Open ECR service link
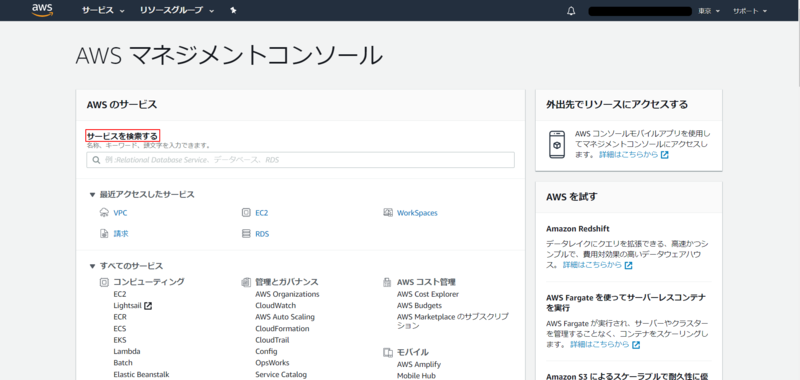Viewport: 800px width, 380px height. point(120,317)
